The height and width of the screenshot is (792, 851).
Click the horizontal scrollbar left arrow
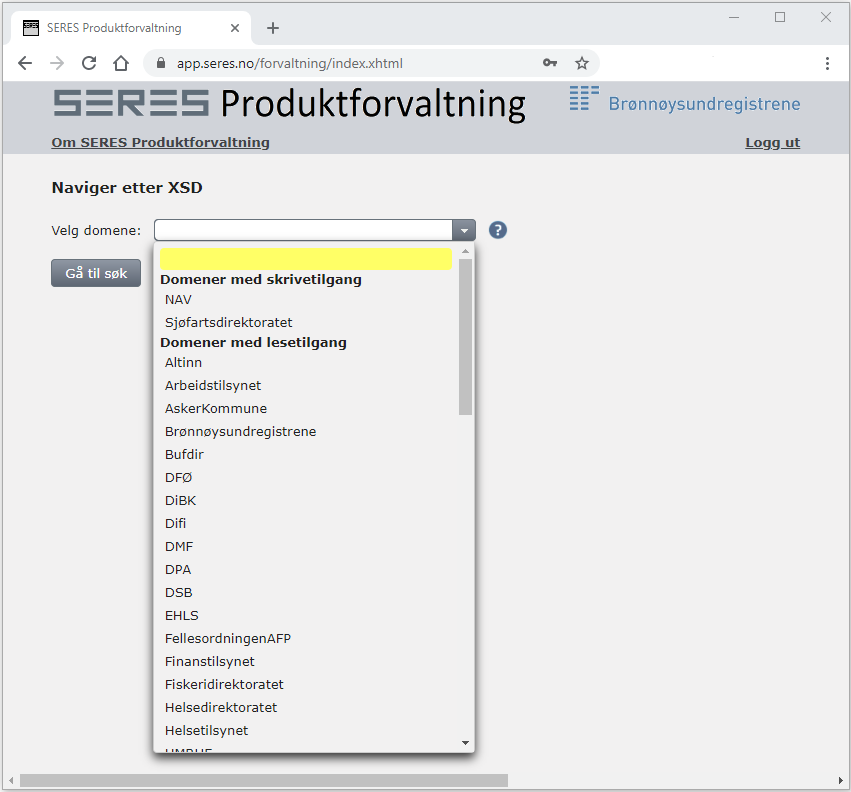tap(11, 781)
